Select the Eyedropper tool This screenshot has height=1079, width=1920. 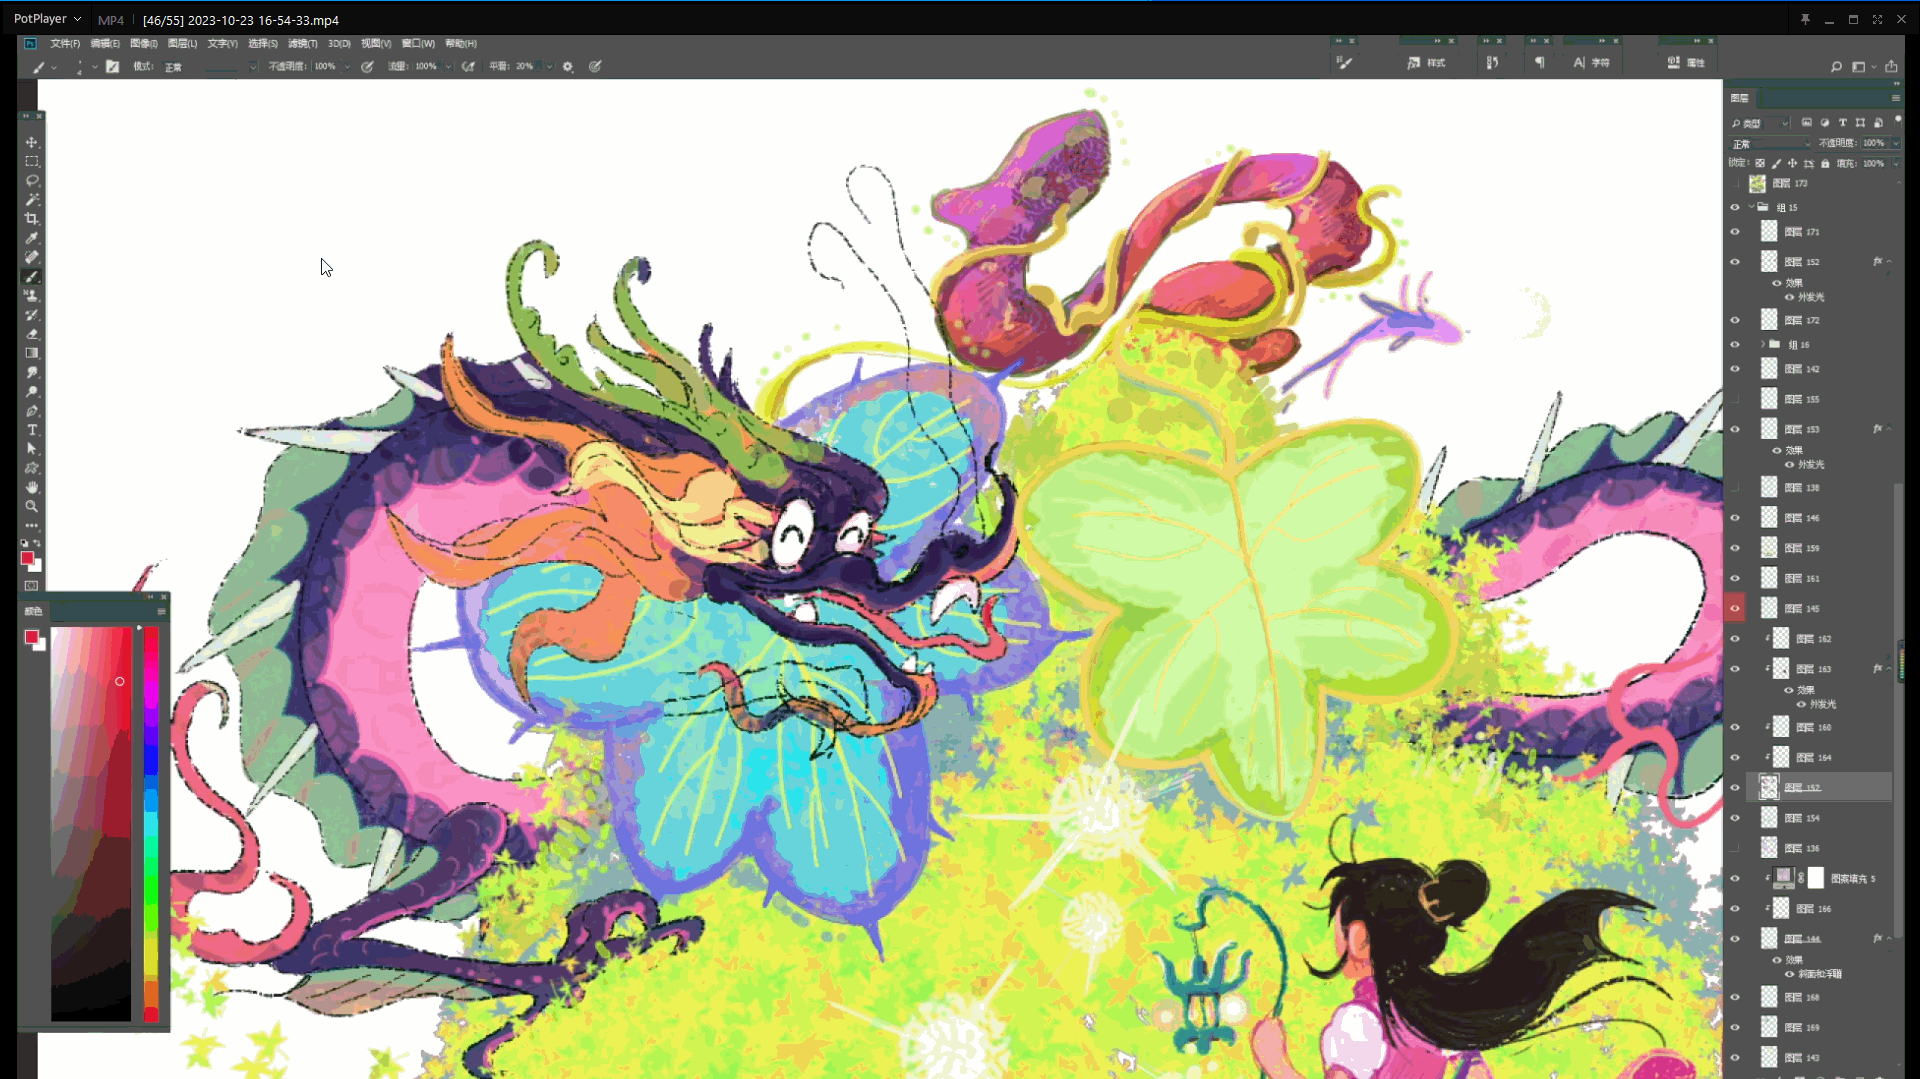coord(32,238)
